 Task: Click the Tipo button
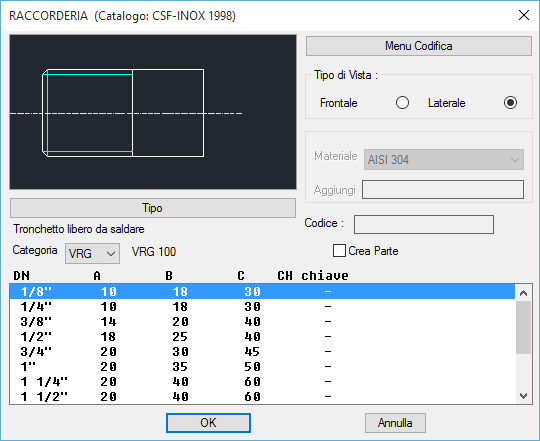point(153,208)
